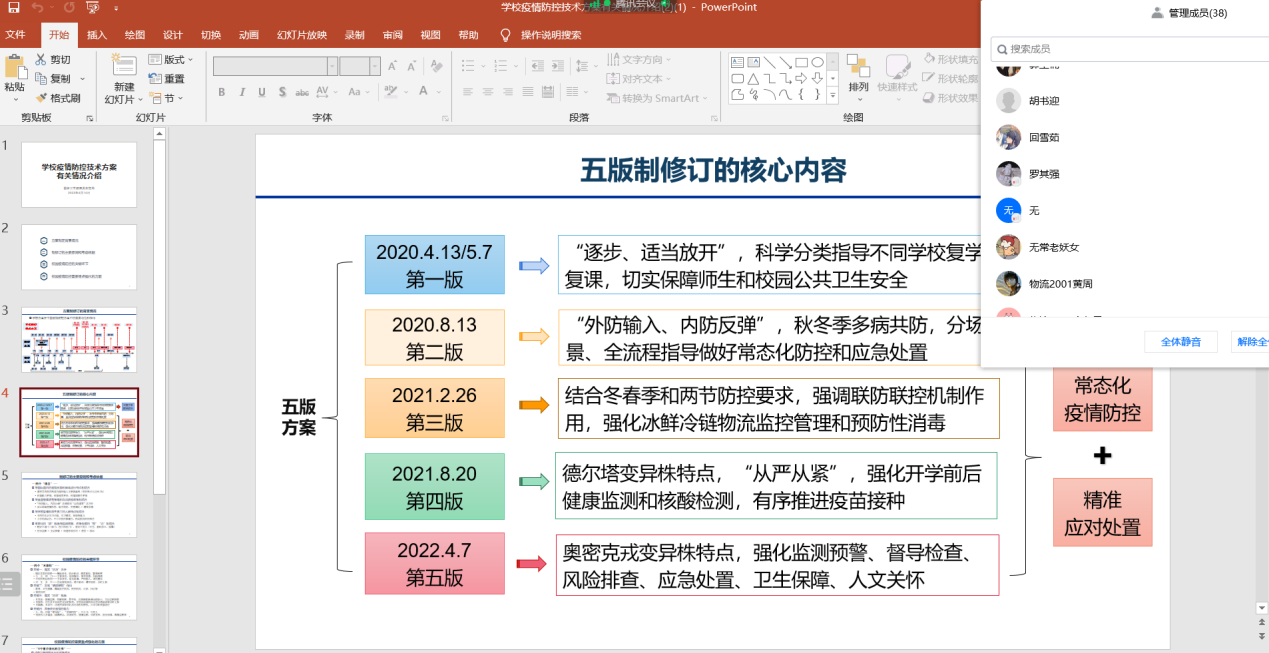The height and width of the screenshot is (653, 1269).
Task: Click the Cut (剪切) scissors icon
Action: pyautogui.click(x=41, y=60)
